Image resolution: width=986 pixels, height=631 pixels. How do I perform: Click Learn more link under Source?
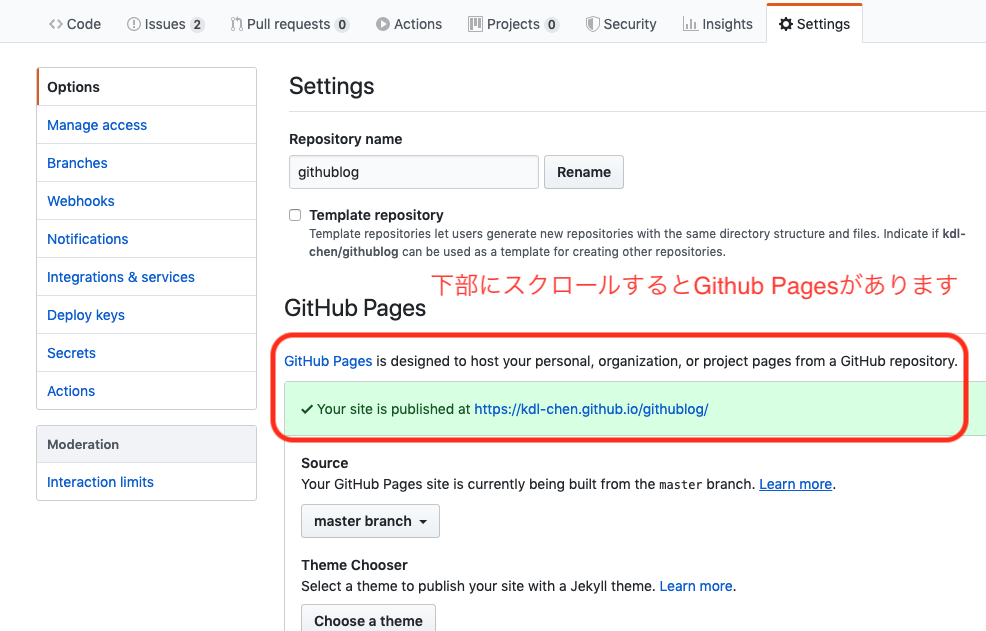[795, 484]
